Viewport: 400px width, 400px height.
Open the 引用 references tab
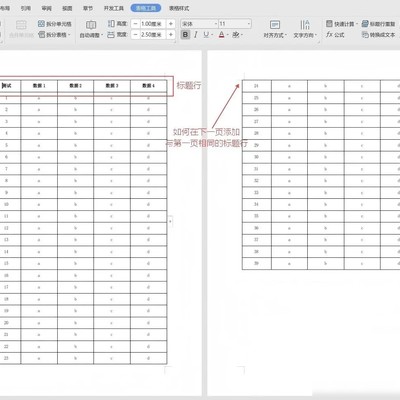click(x=26, y=8)
